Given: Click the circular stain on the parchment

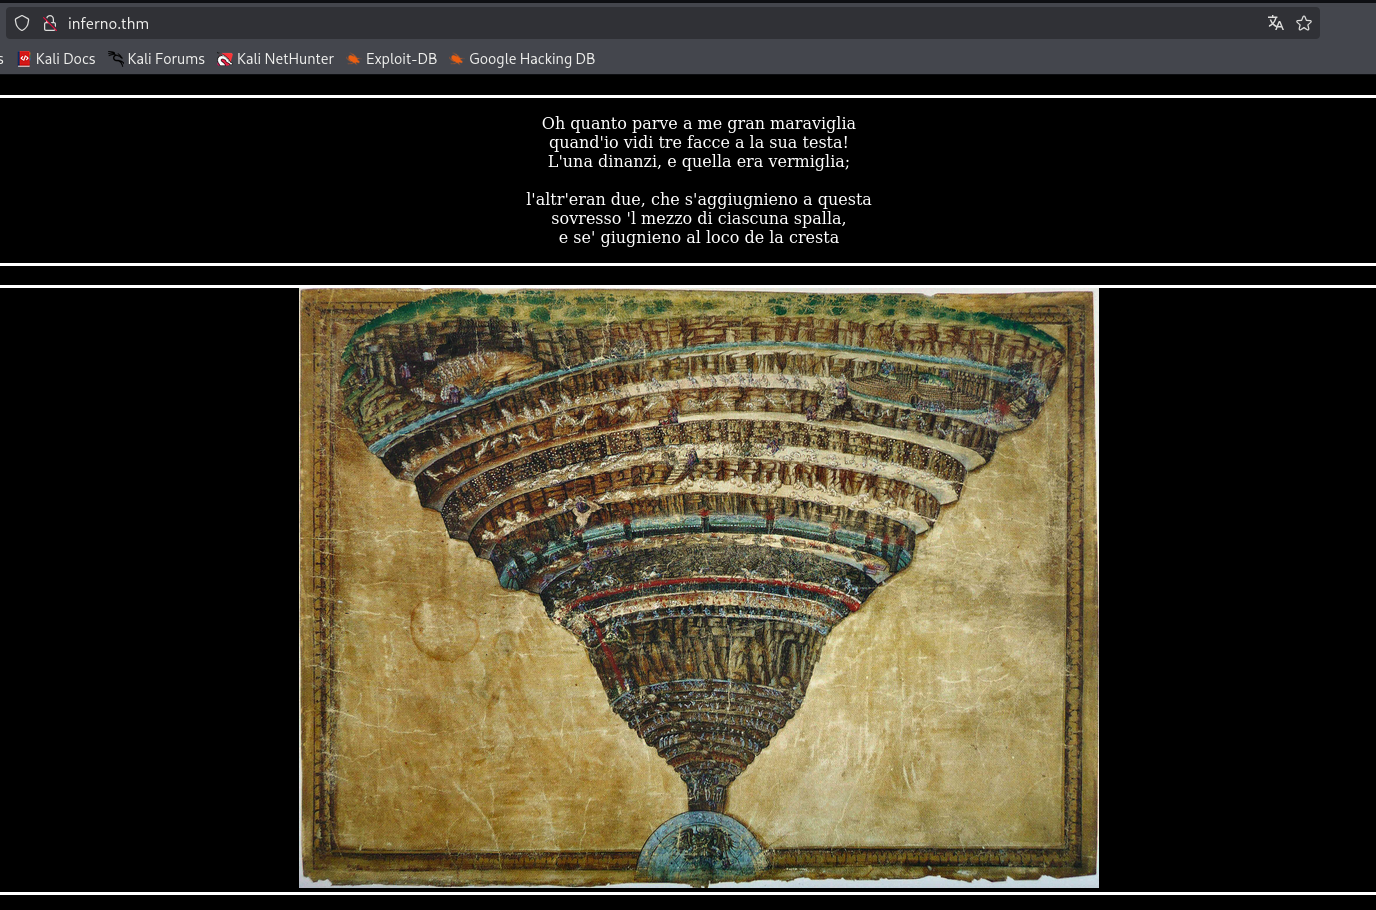Looking at the screenshot, I should pos(444,627).
